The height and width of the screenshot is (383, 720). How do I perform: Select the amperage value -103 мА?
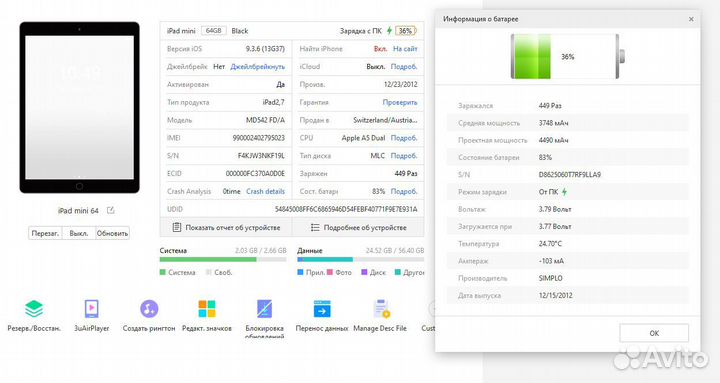point(551,261)
